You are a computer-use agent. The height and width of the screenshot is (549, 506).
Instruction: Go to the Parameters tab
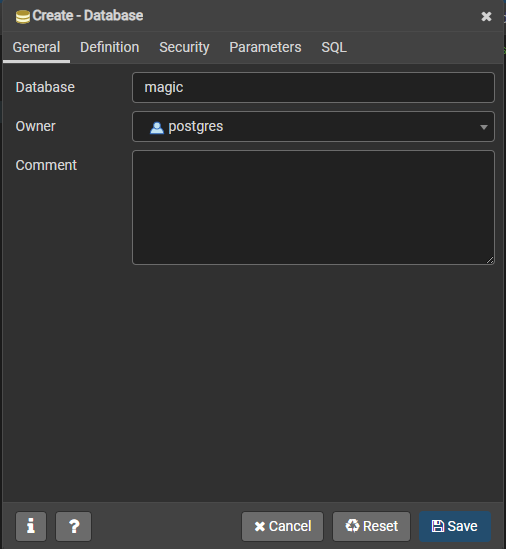click(x=265, y=47)
